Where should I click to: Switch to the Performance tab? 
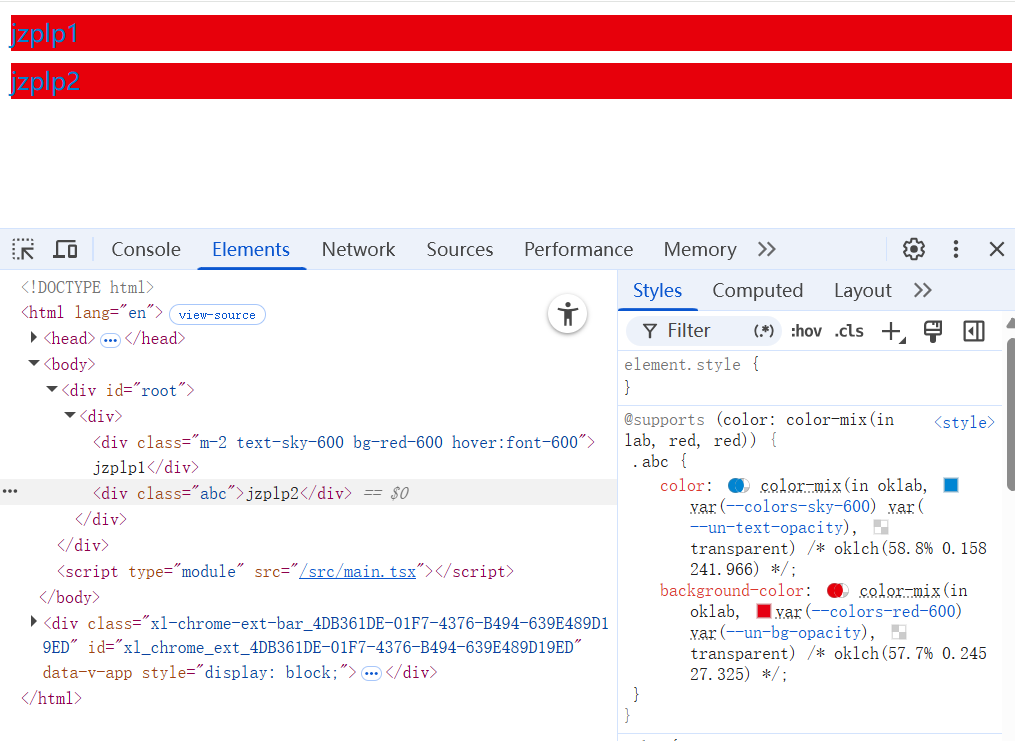tap(578, 249)
